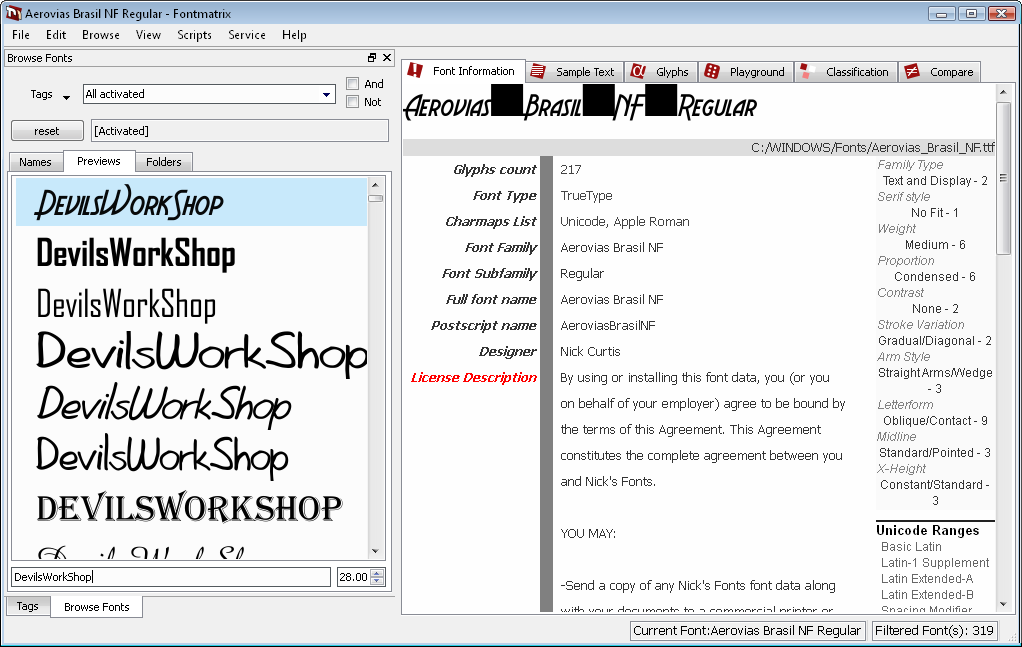This screenshot has width=1022, height=647.
Task: Click the Gradual/Diagonal - 2 stroke value
Action: pos(935,341)
